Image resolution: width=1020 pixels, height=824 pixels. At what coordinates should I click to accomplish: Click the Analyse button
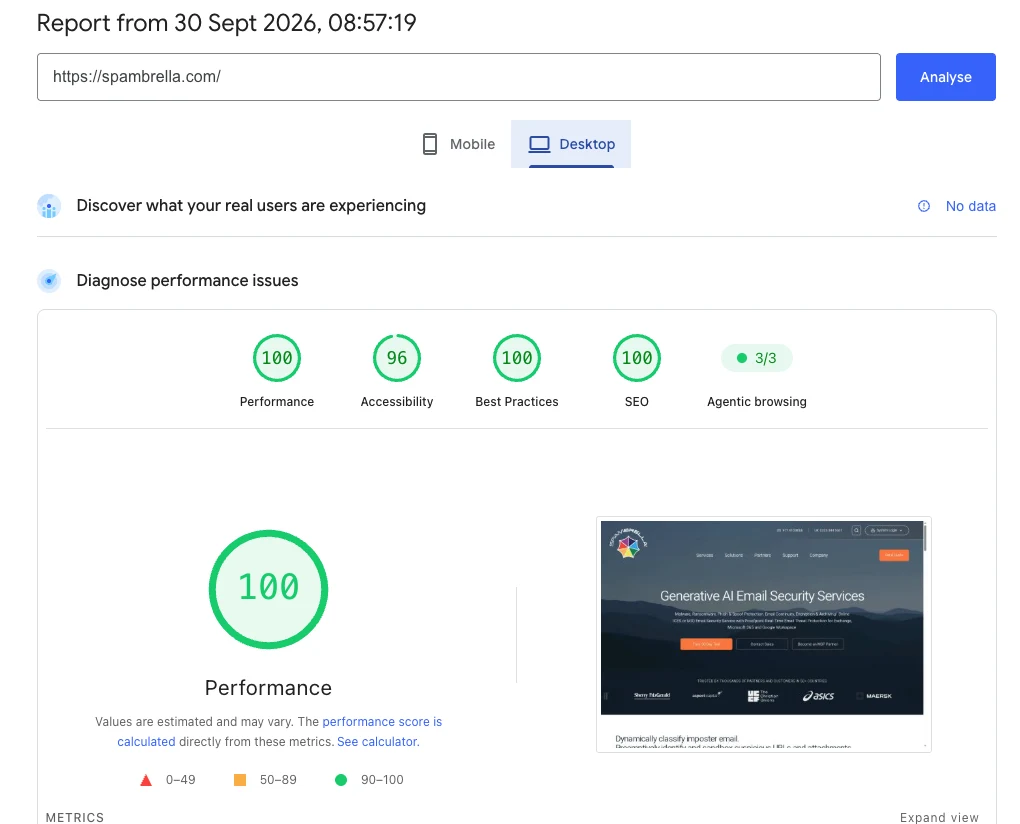[x=945, y=77]
